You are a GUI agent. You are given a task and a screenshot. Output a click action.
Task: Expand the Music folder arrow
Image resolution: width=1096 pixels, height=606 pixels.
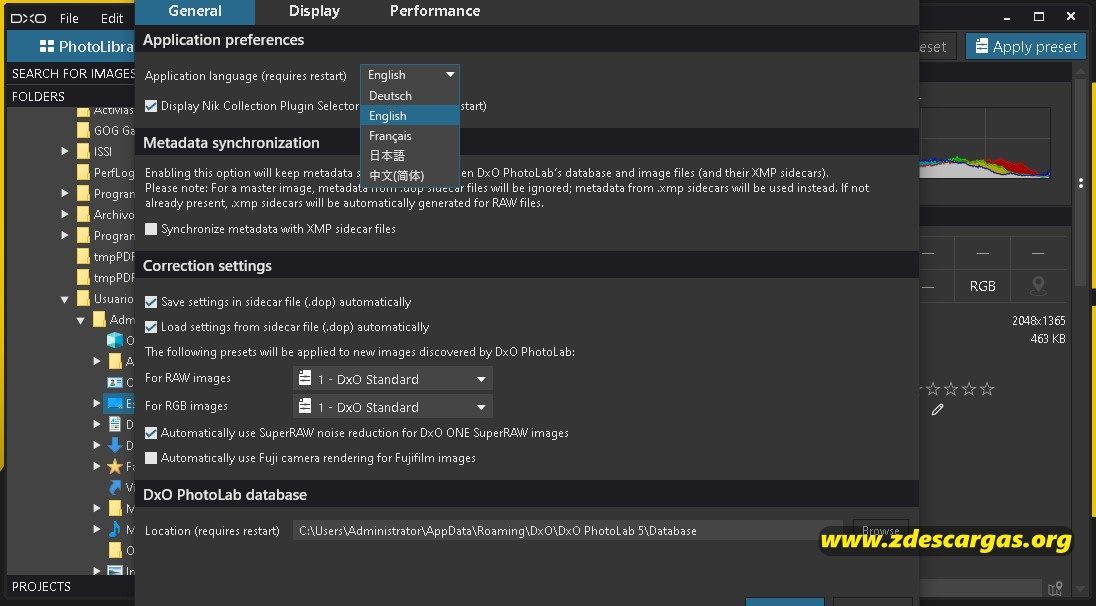(x=97, y=529)
